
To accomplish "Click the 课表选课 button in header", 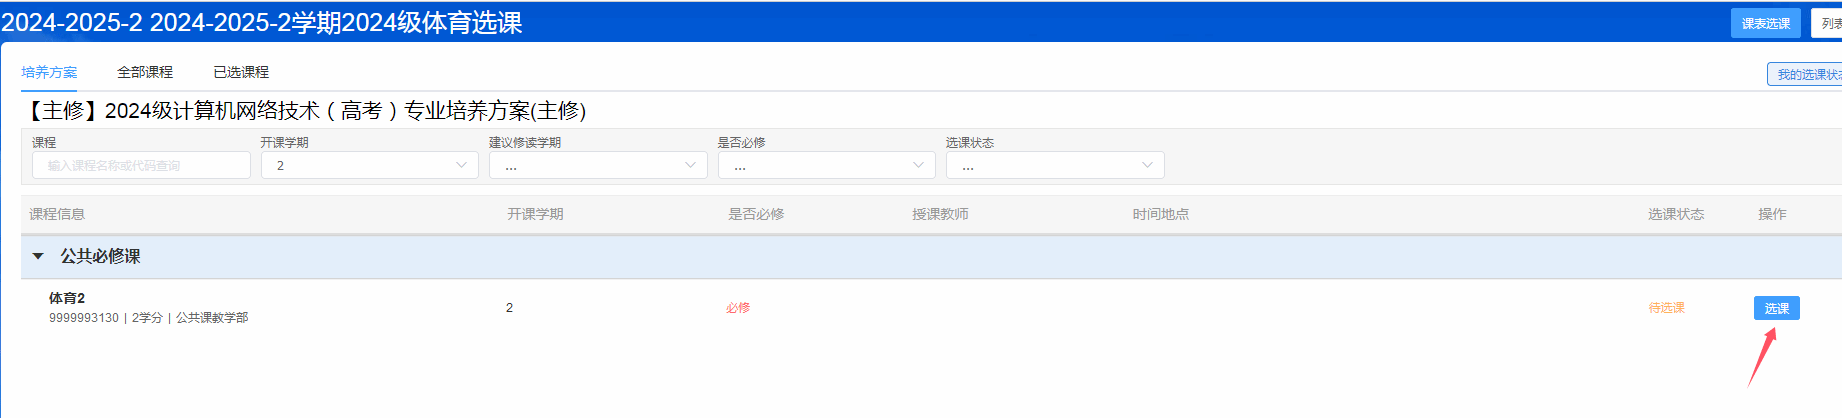I will (x=1765, y=24).
